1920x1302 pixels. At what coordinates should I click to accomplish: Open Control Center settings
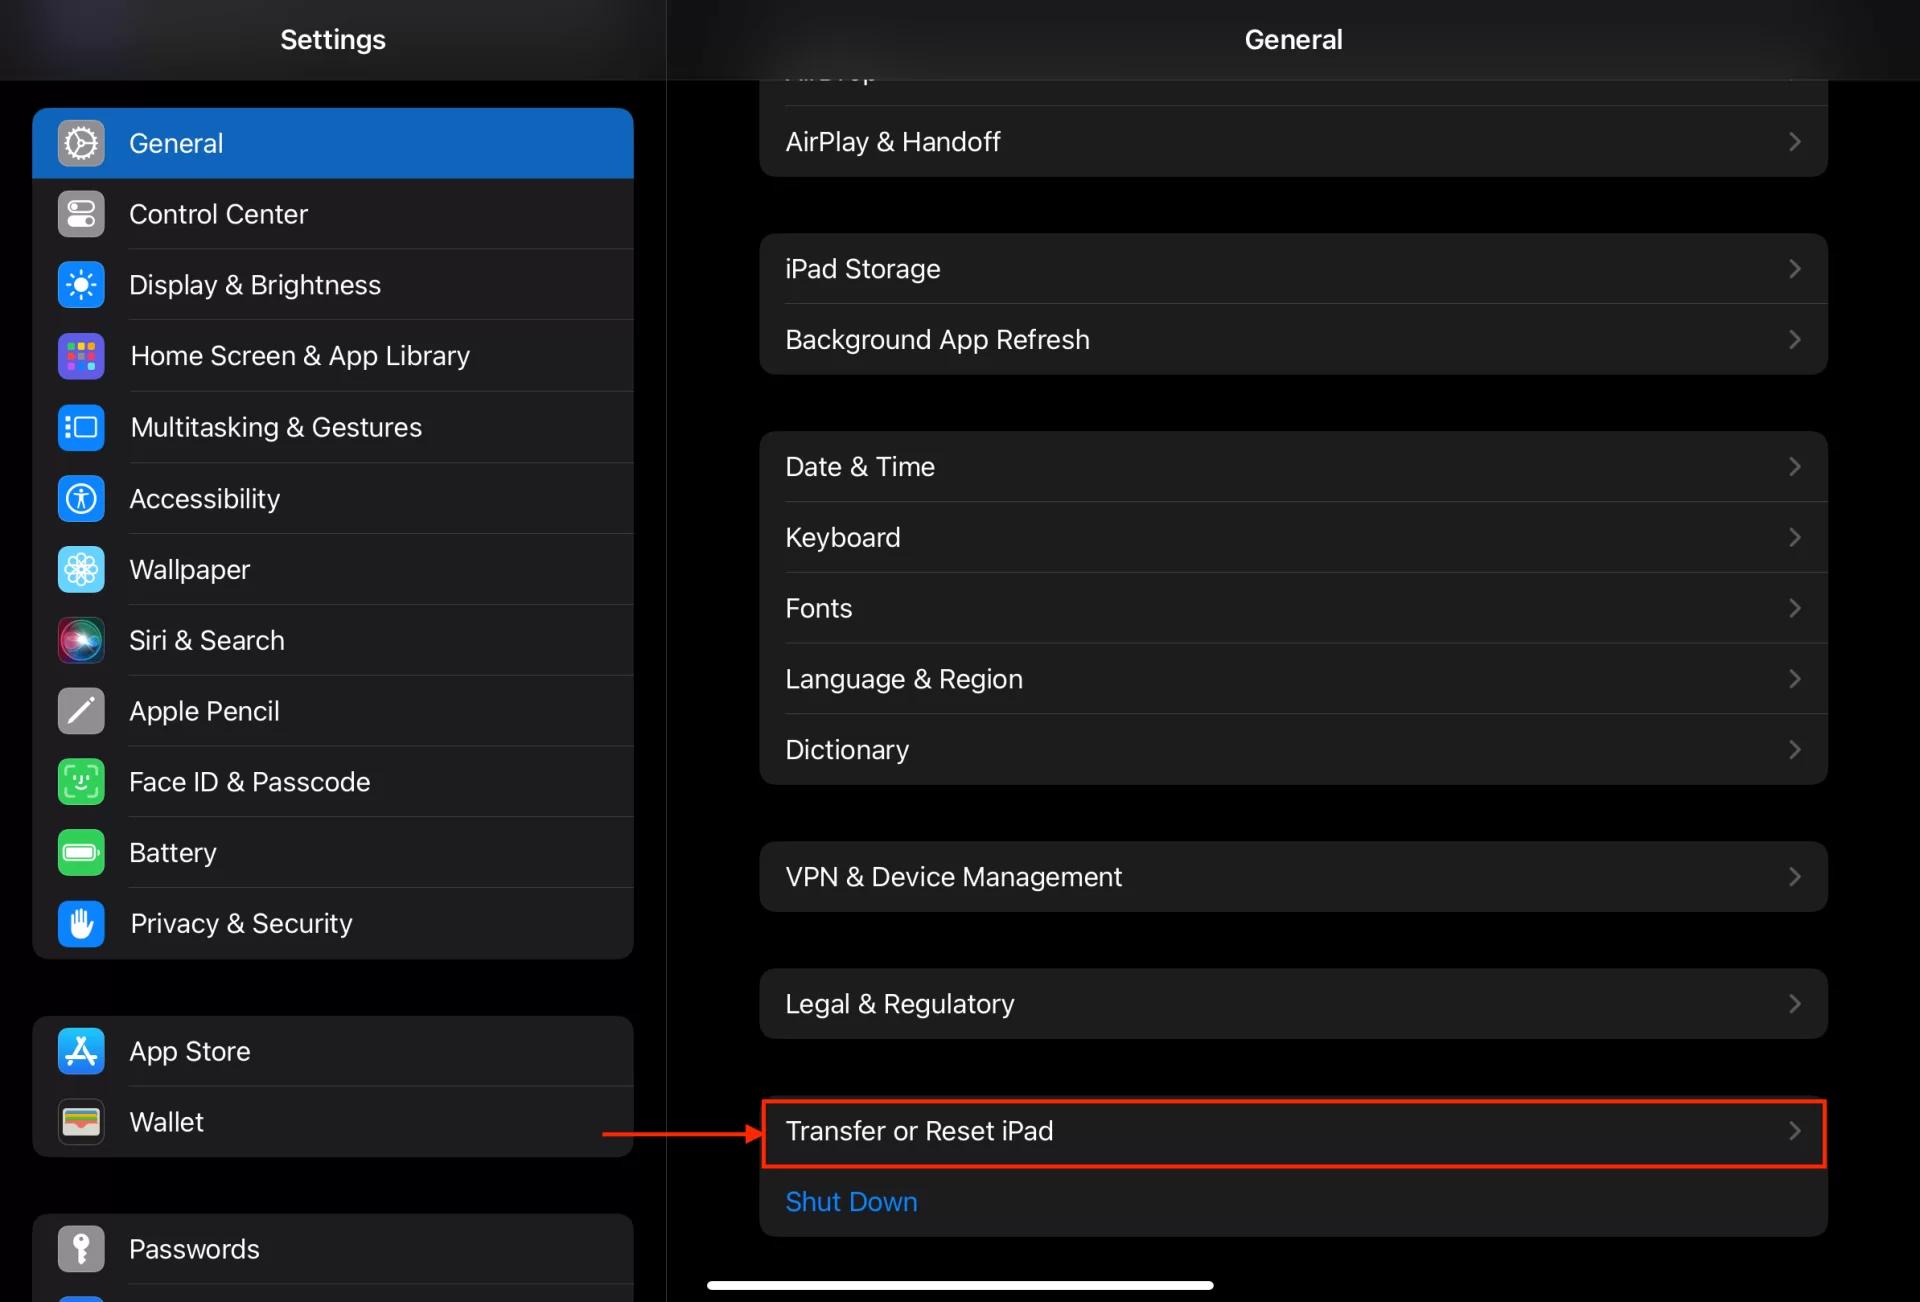tap(333, 214)
